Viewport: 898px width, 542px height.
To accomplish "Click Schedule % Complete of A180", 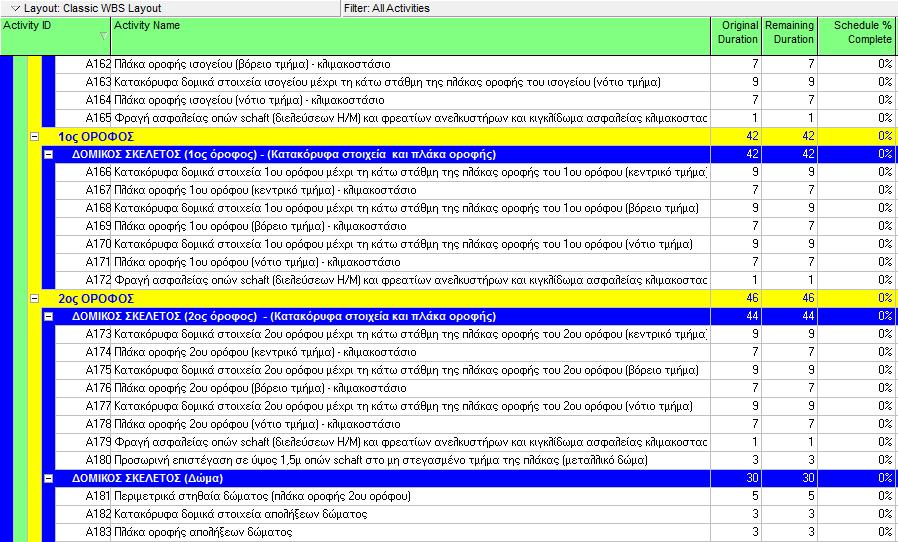I will pyautogui.click(x=885, y=460).
